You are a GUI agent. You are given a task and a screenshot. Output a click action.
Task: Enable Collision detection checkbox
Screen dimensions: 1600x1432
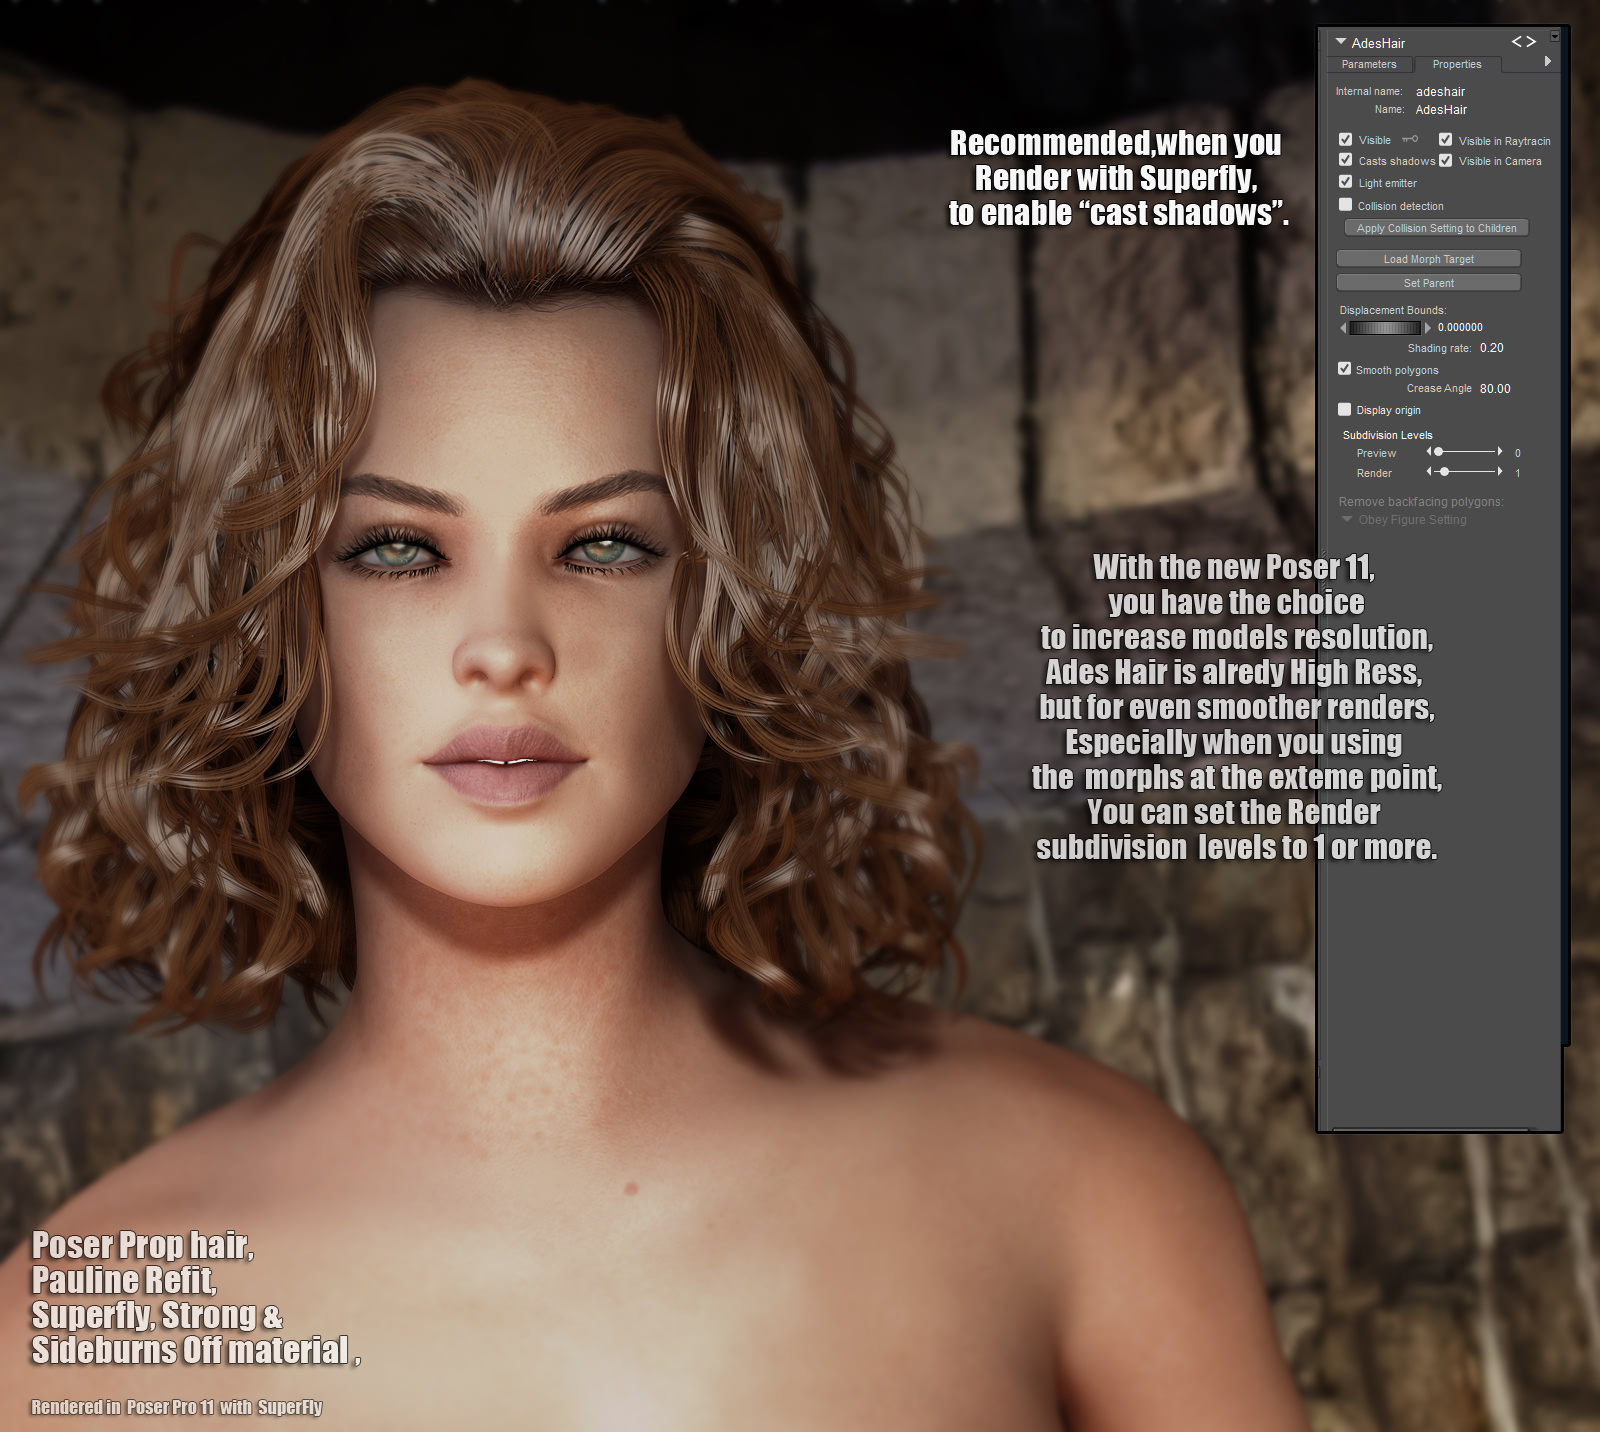click(x=1346, y=205)
